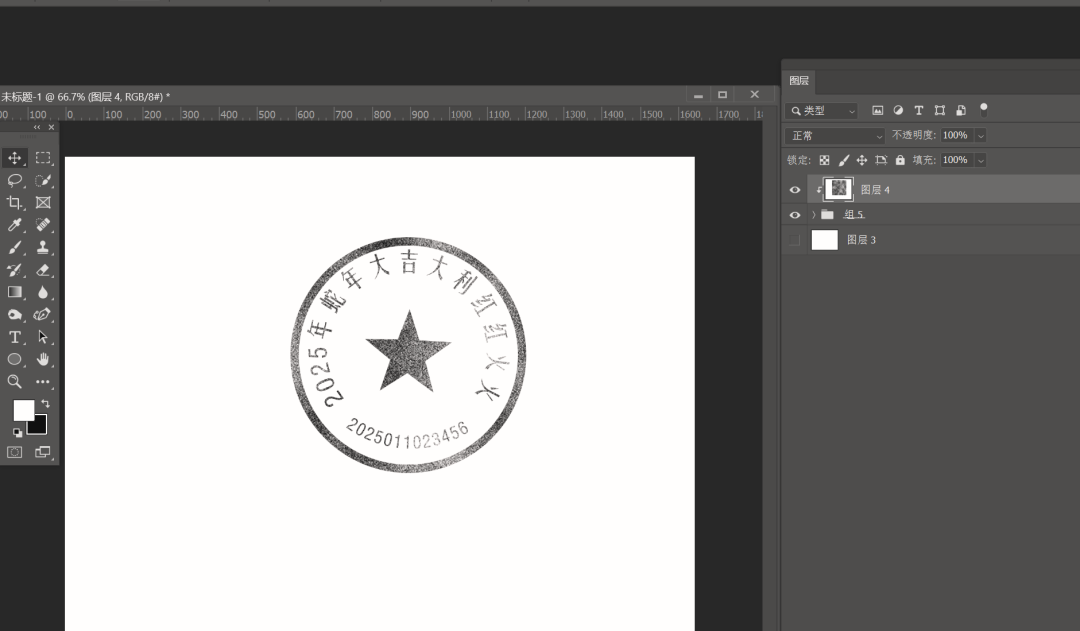
Task: Open the 正常 blend mode dropdown
Action: pyautogui.click(x=835, y=136)
